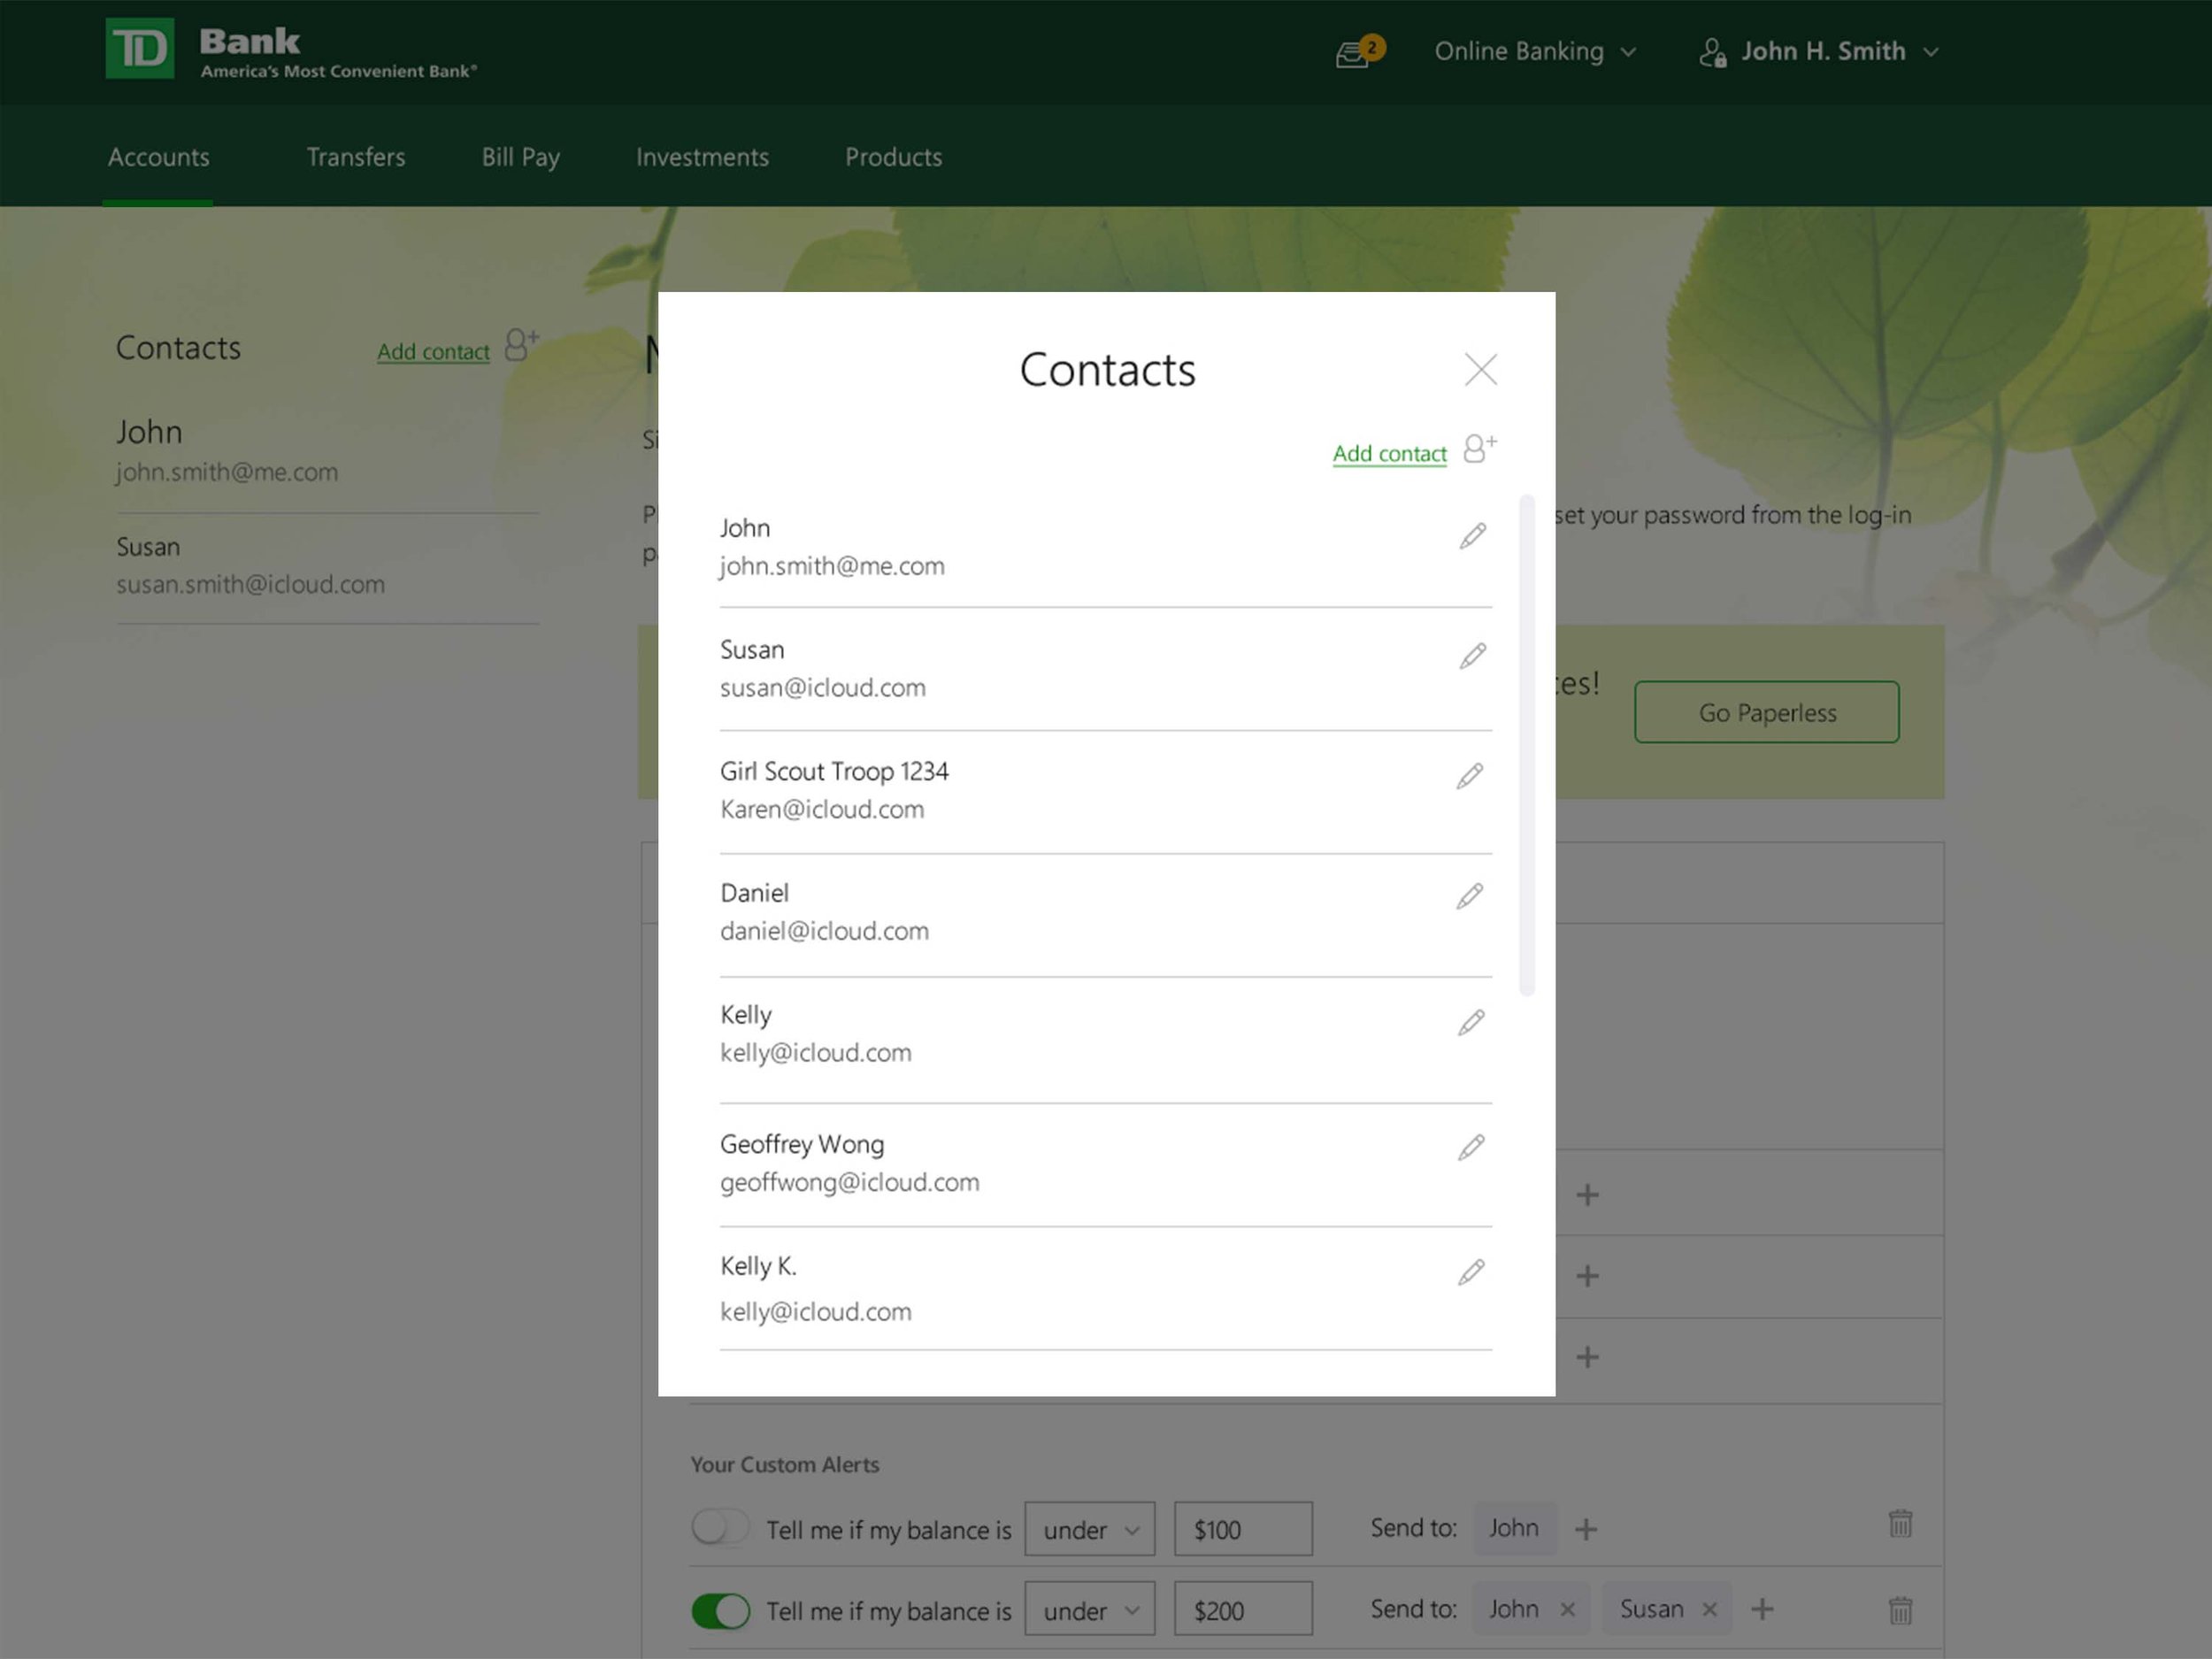
Task: Add recipient to $100 alert
Action: pos(1586,1529)
